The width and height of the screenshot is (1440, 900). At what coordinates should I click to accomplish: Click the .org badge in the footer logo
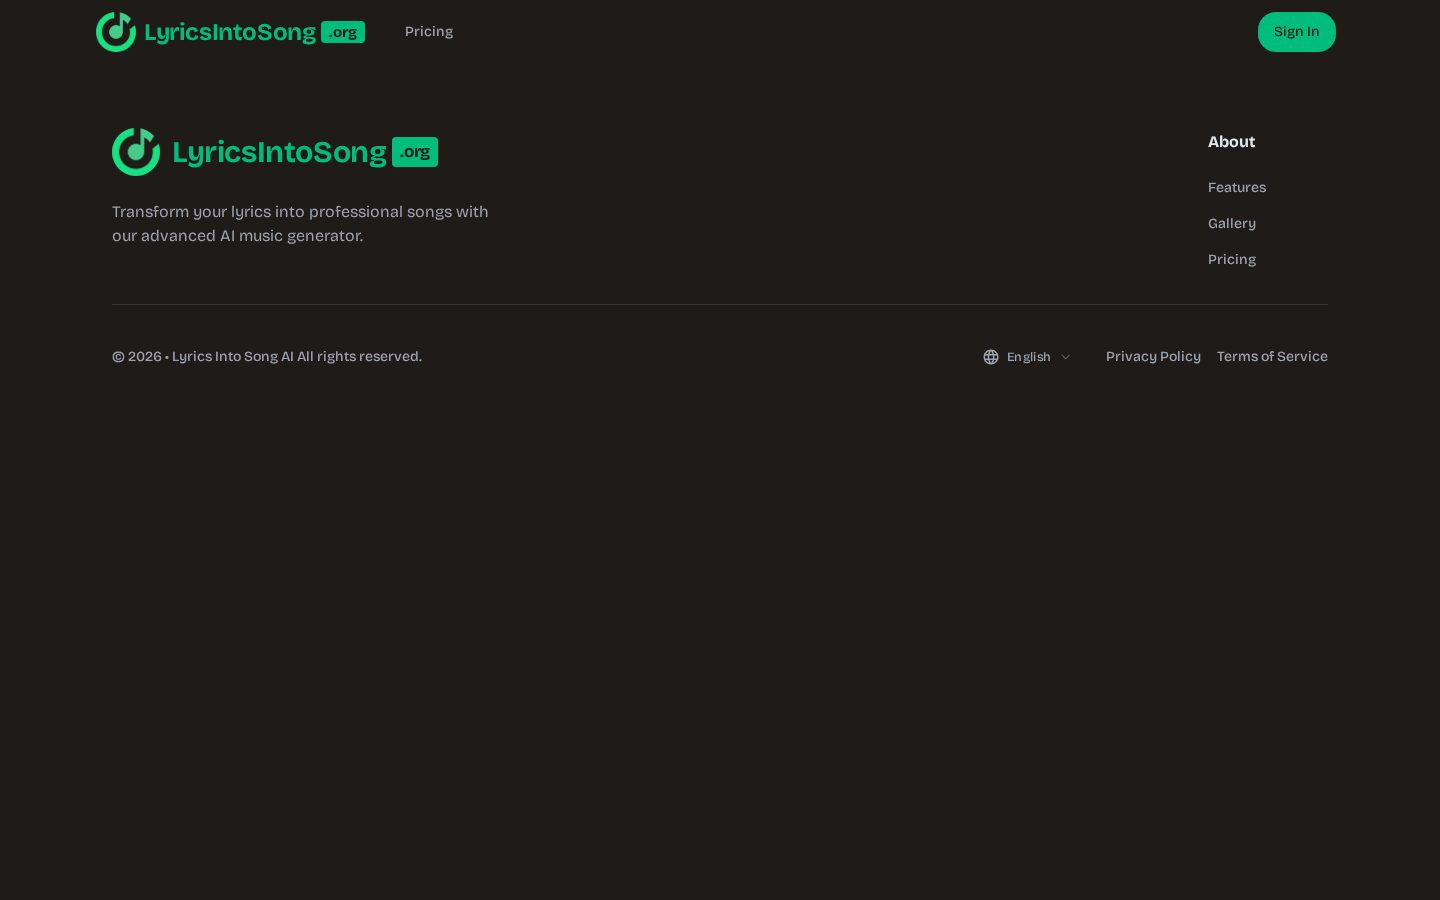(x=415, y=152)
